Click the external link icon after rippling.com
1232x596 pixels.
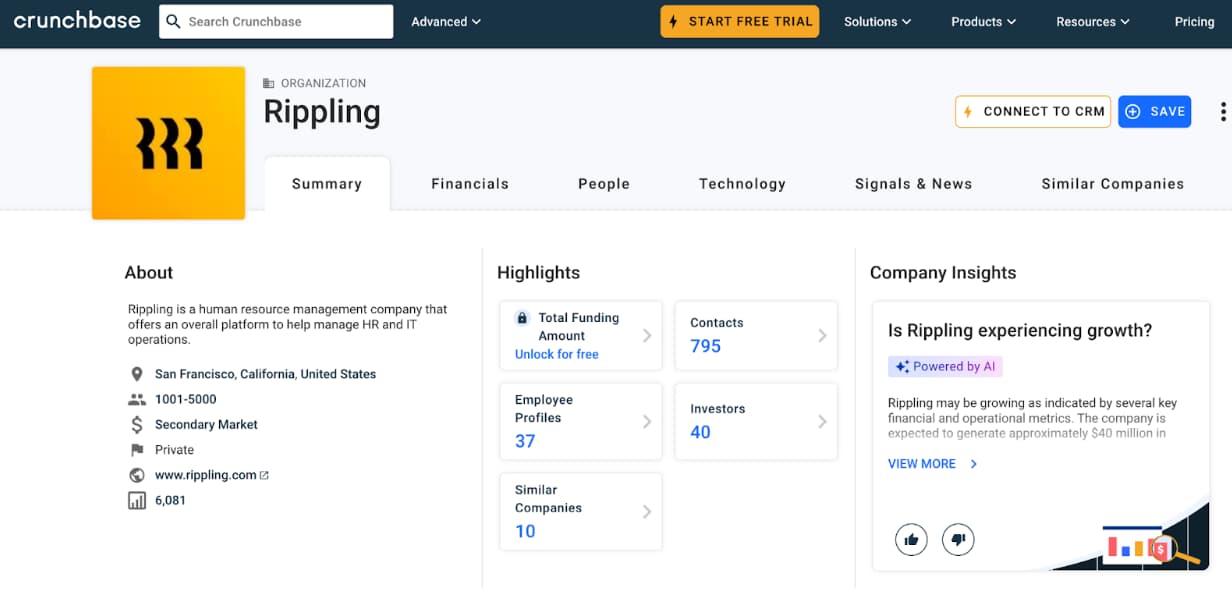(x=265, y=475)
